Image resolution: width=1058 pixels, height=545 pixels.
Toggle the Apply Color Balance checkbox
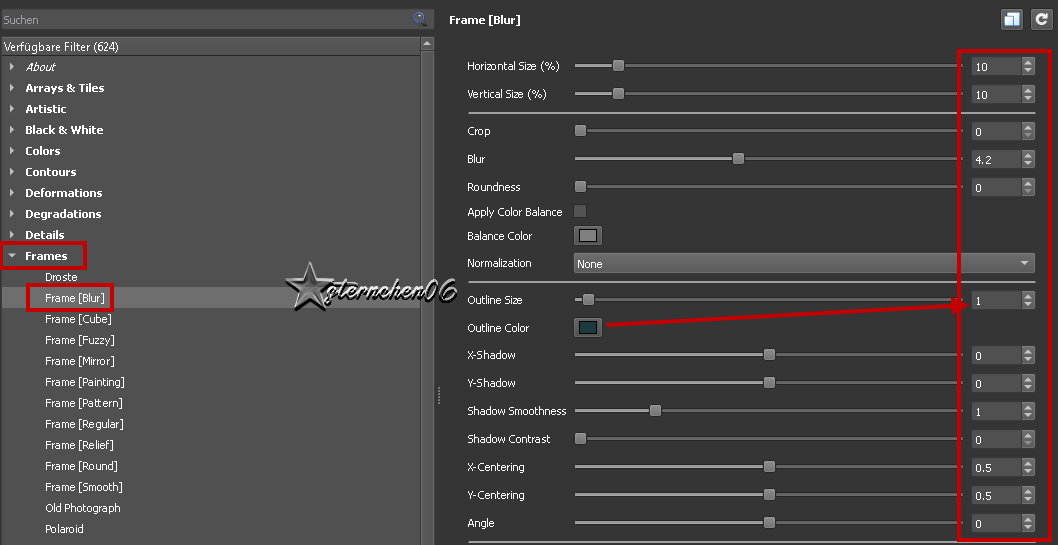(x=580, y=211)
